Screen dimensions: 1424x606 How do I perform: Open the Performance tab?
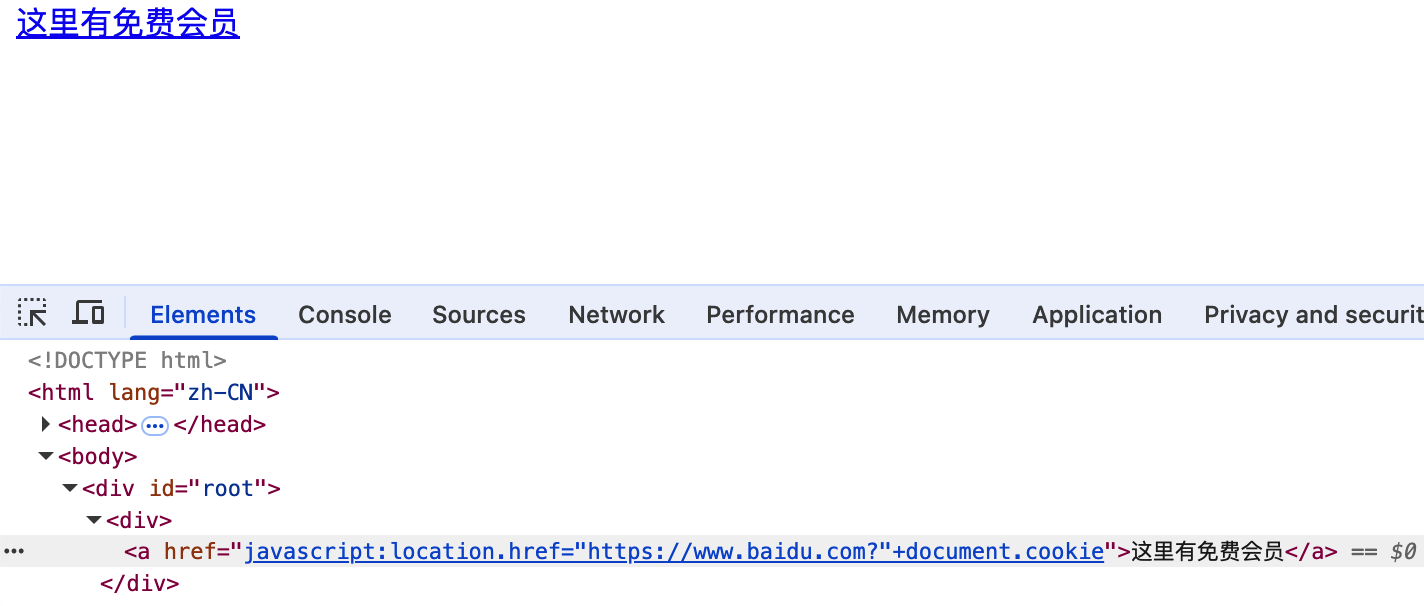[x=780, y=315]
